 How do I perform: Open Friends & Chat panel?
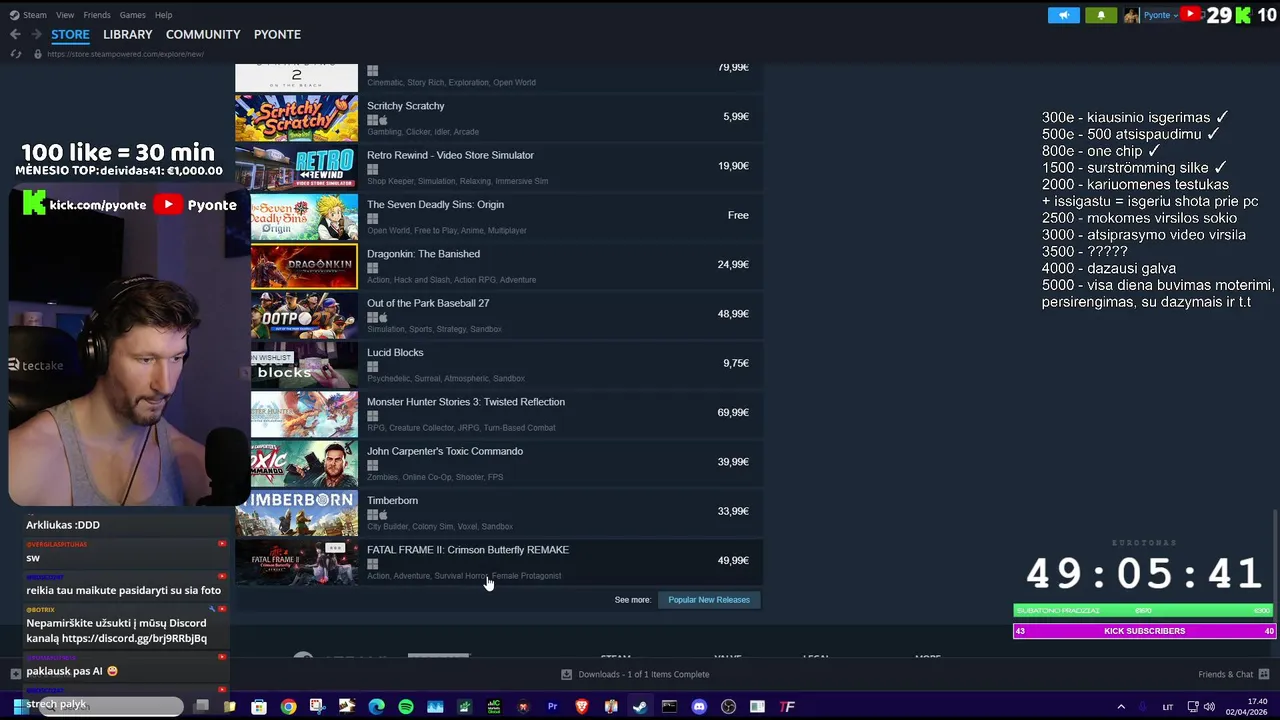1225,674
